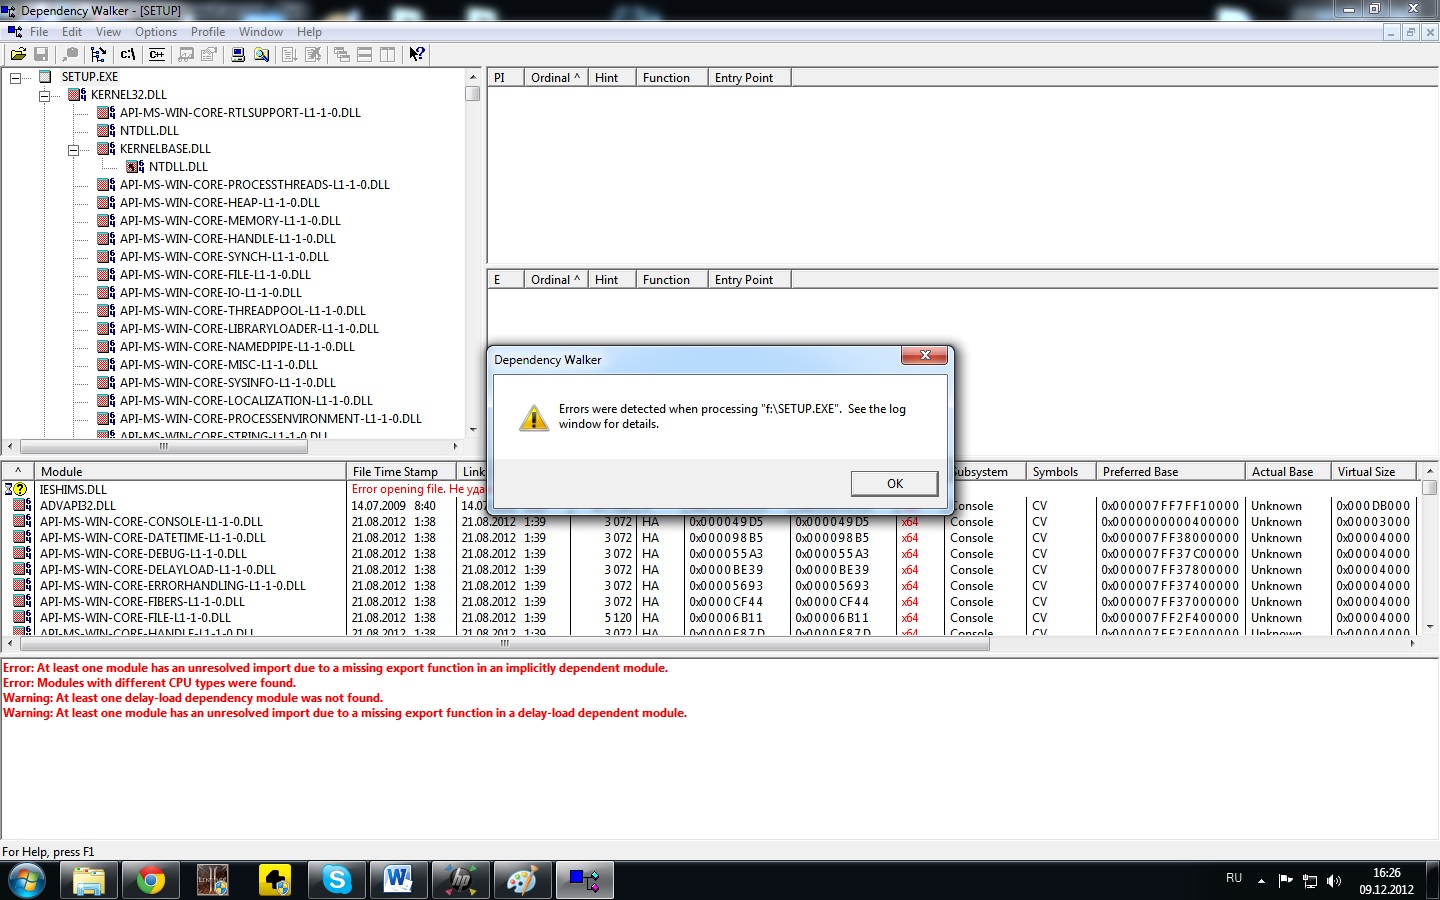Click the IESHIMS.DLL question mark module icon
This screenshot has height=900, width=1440.
point(19,490)
